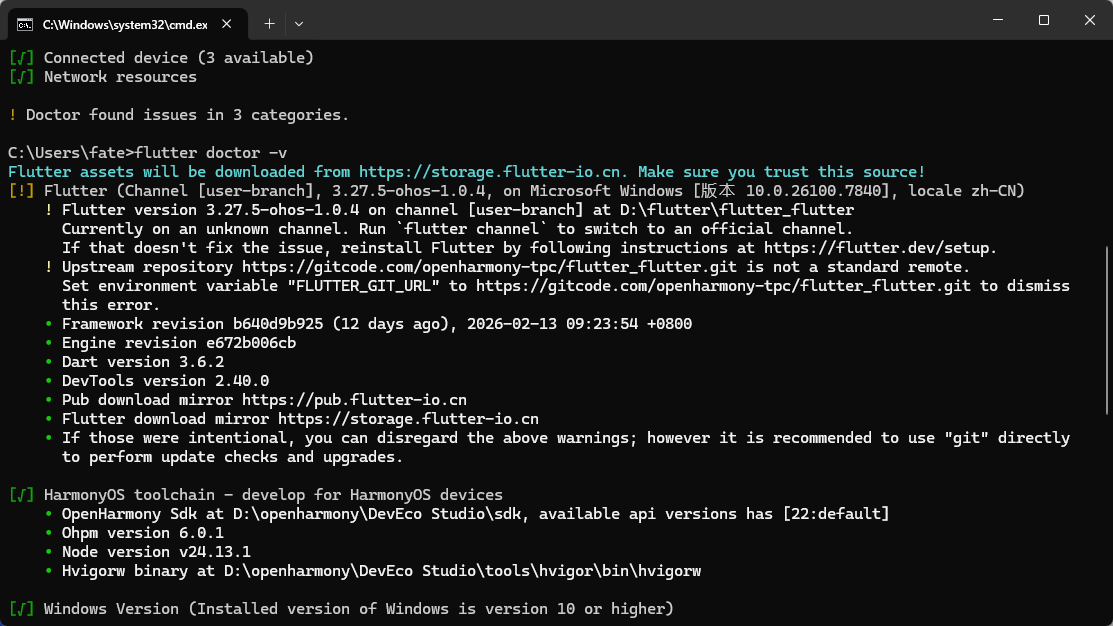Click 'Framework revision b640d9b925' text
The image size is (1113, 626).
(x=192, y=324)
